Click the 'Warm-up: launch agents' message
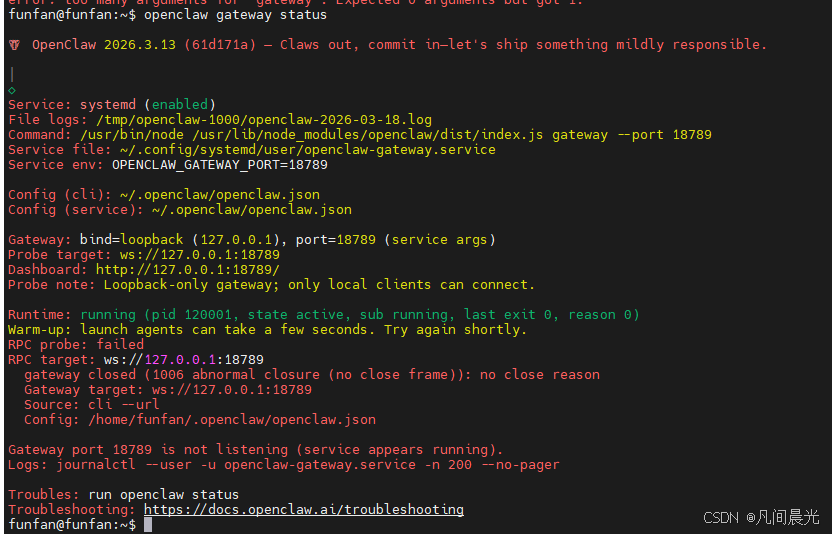 [x=267, y=330]
